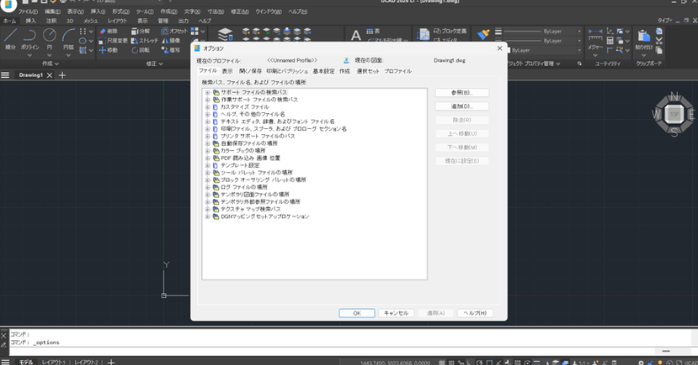Image resolution: width=698 pixels, height=365 pixels.
Task: Click the ヘルプ(H) button
Action: [475, 313]
